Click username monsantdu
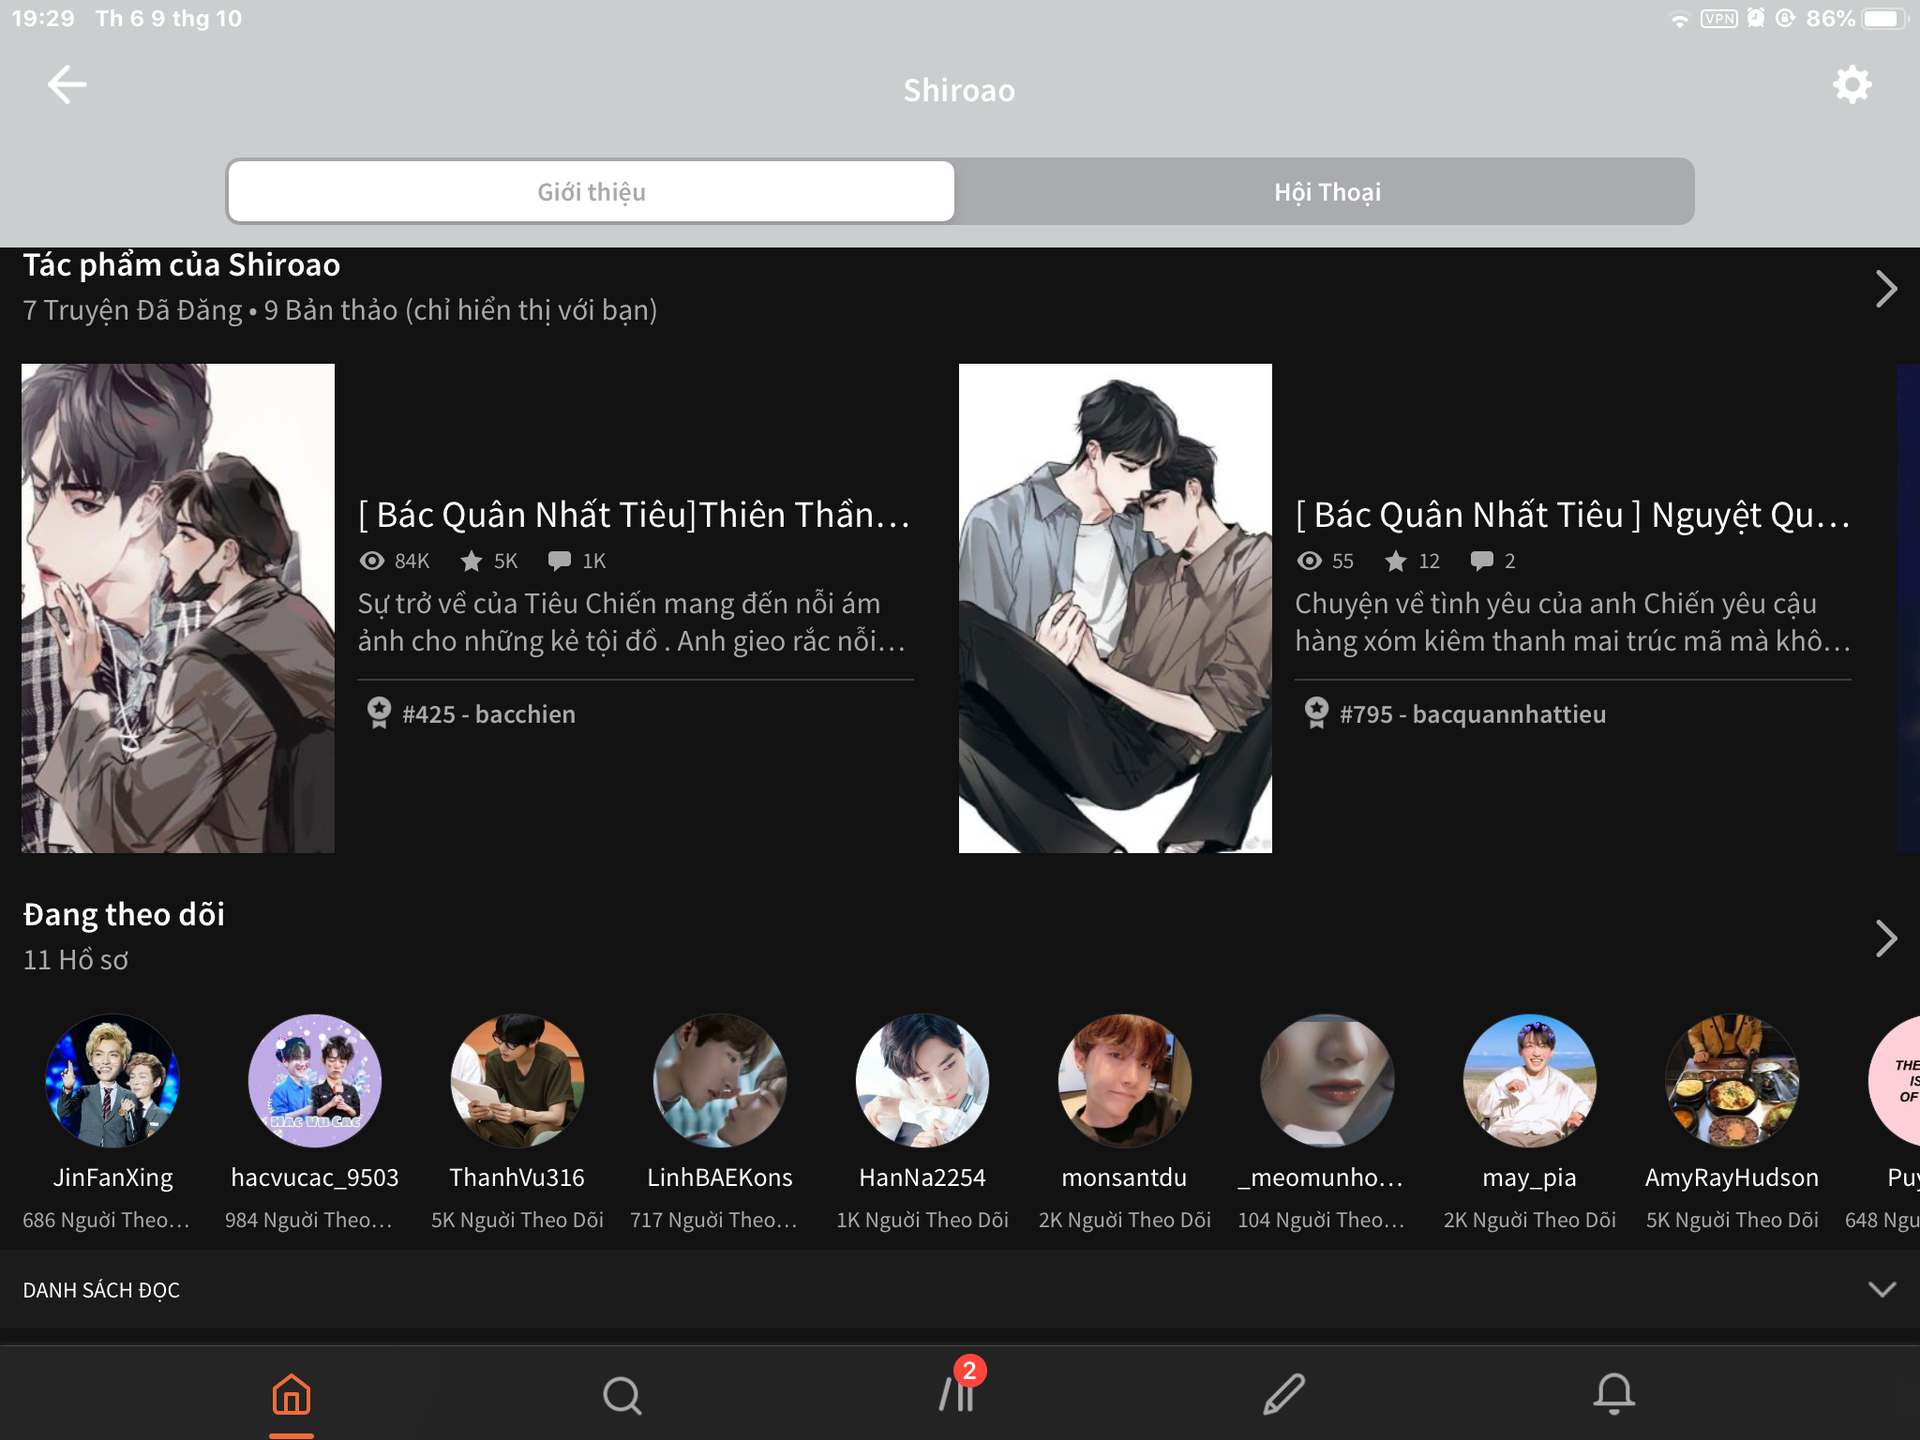1920x1440 pixels. pos(1125,1178)
